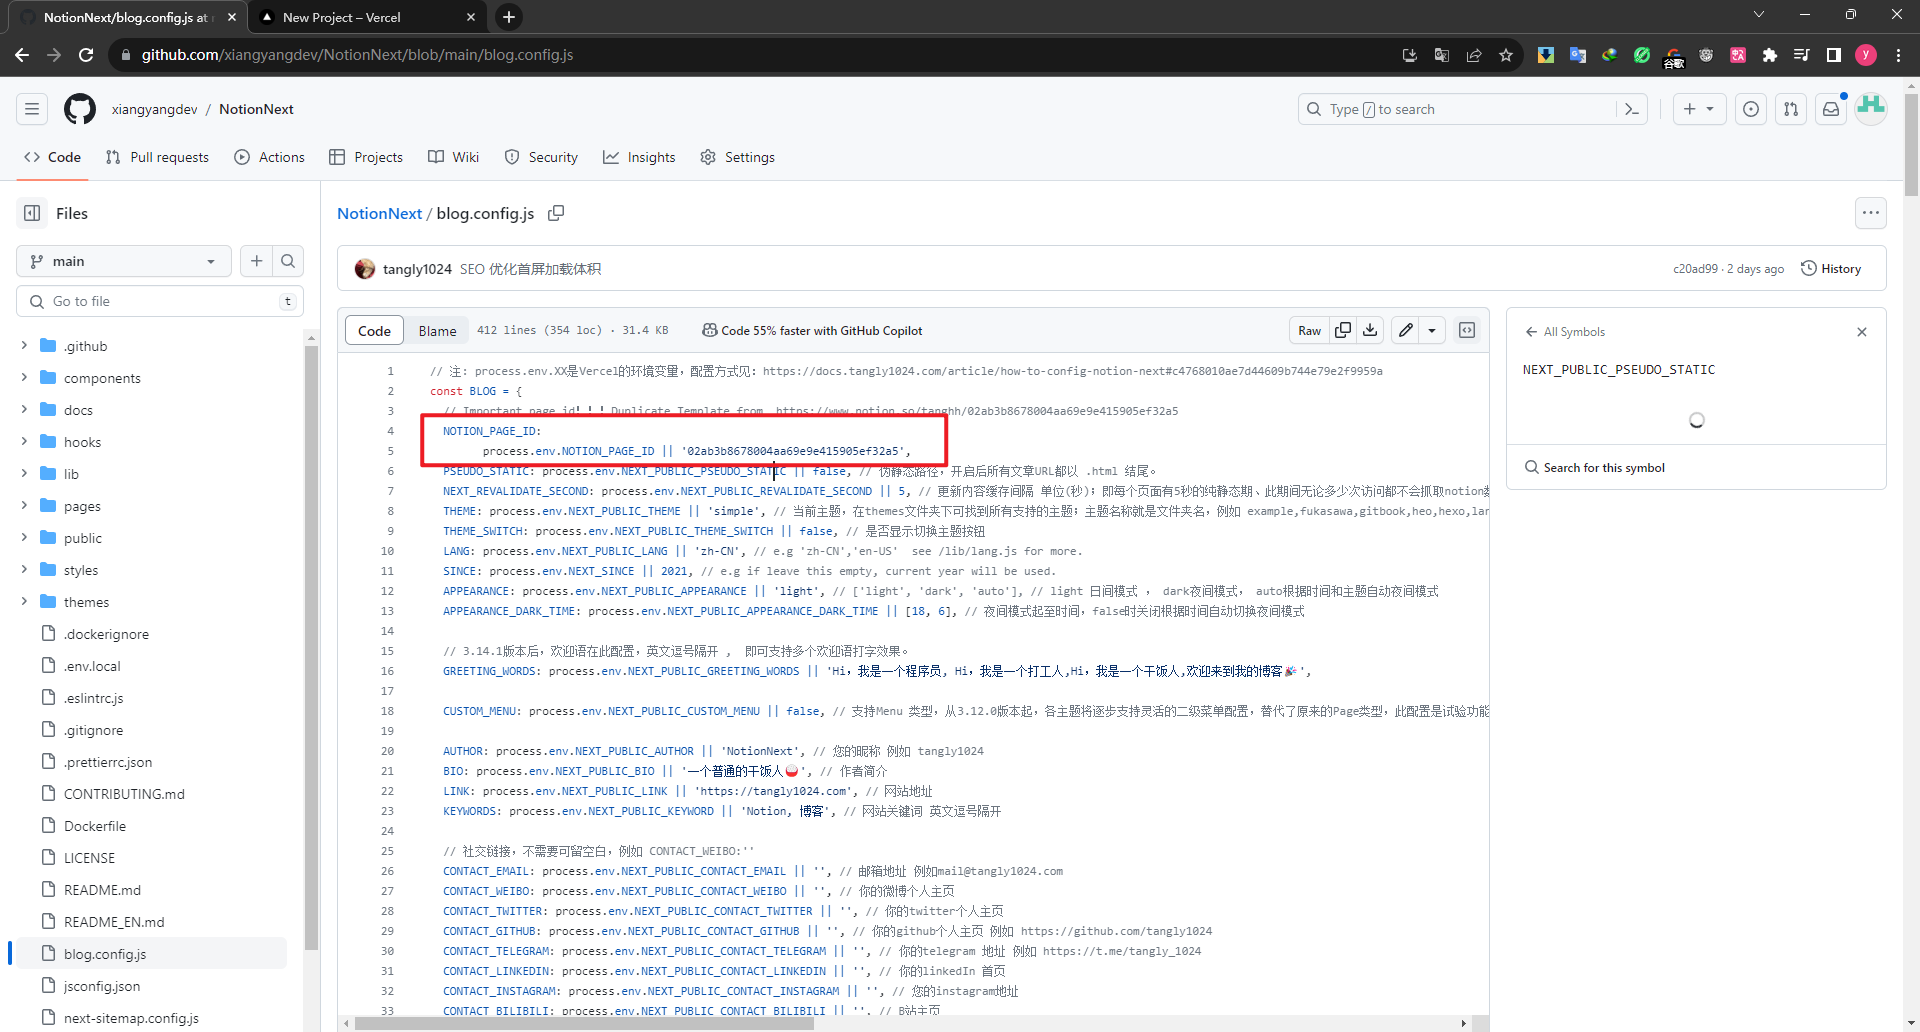Open the README.md file

pos(102,889)
